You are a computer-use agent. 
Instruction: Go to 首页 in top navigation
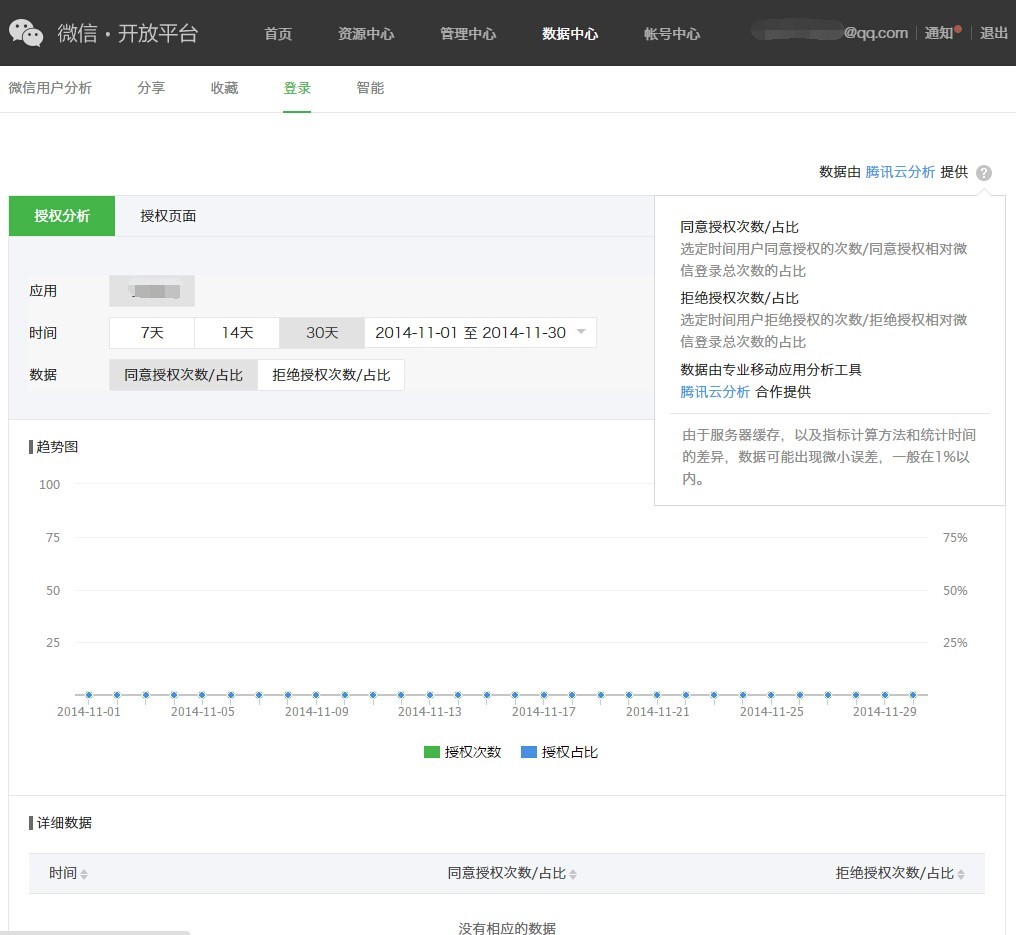point(278,34)
